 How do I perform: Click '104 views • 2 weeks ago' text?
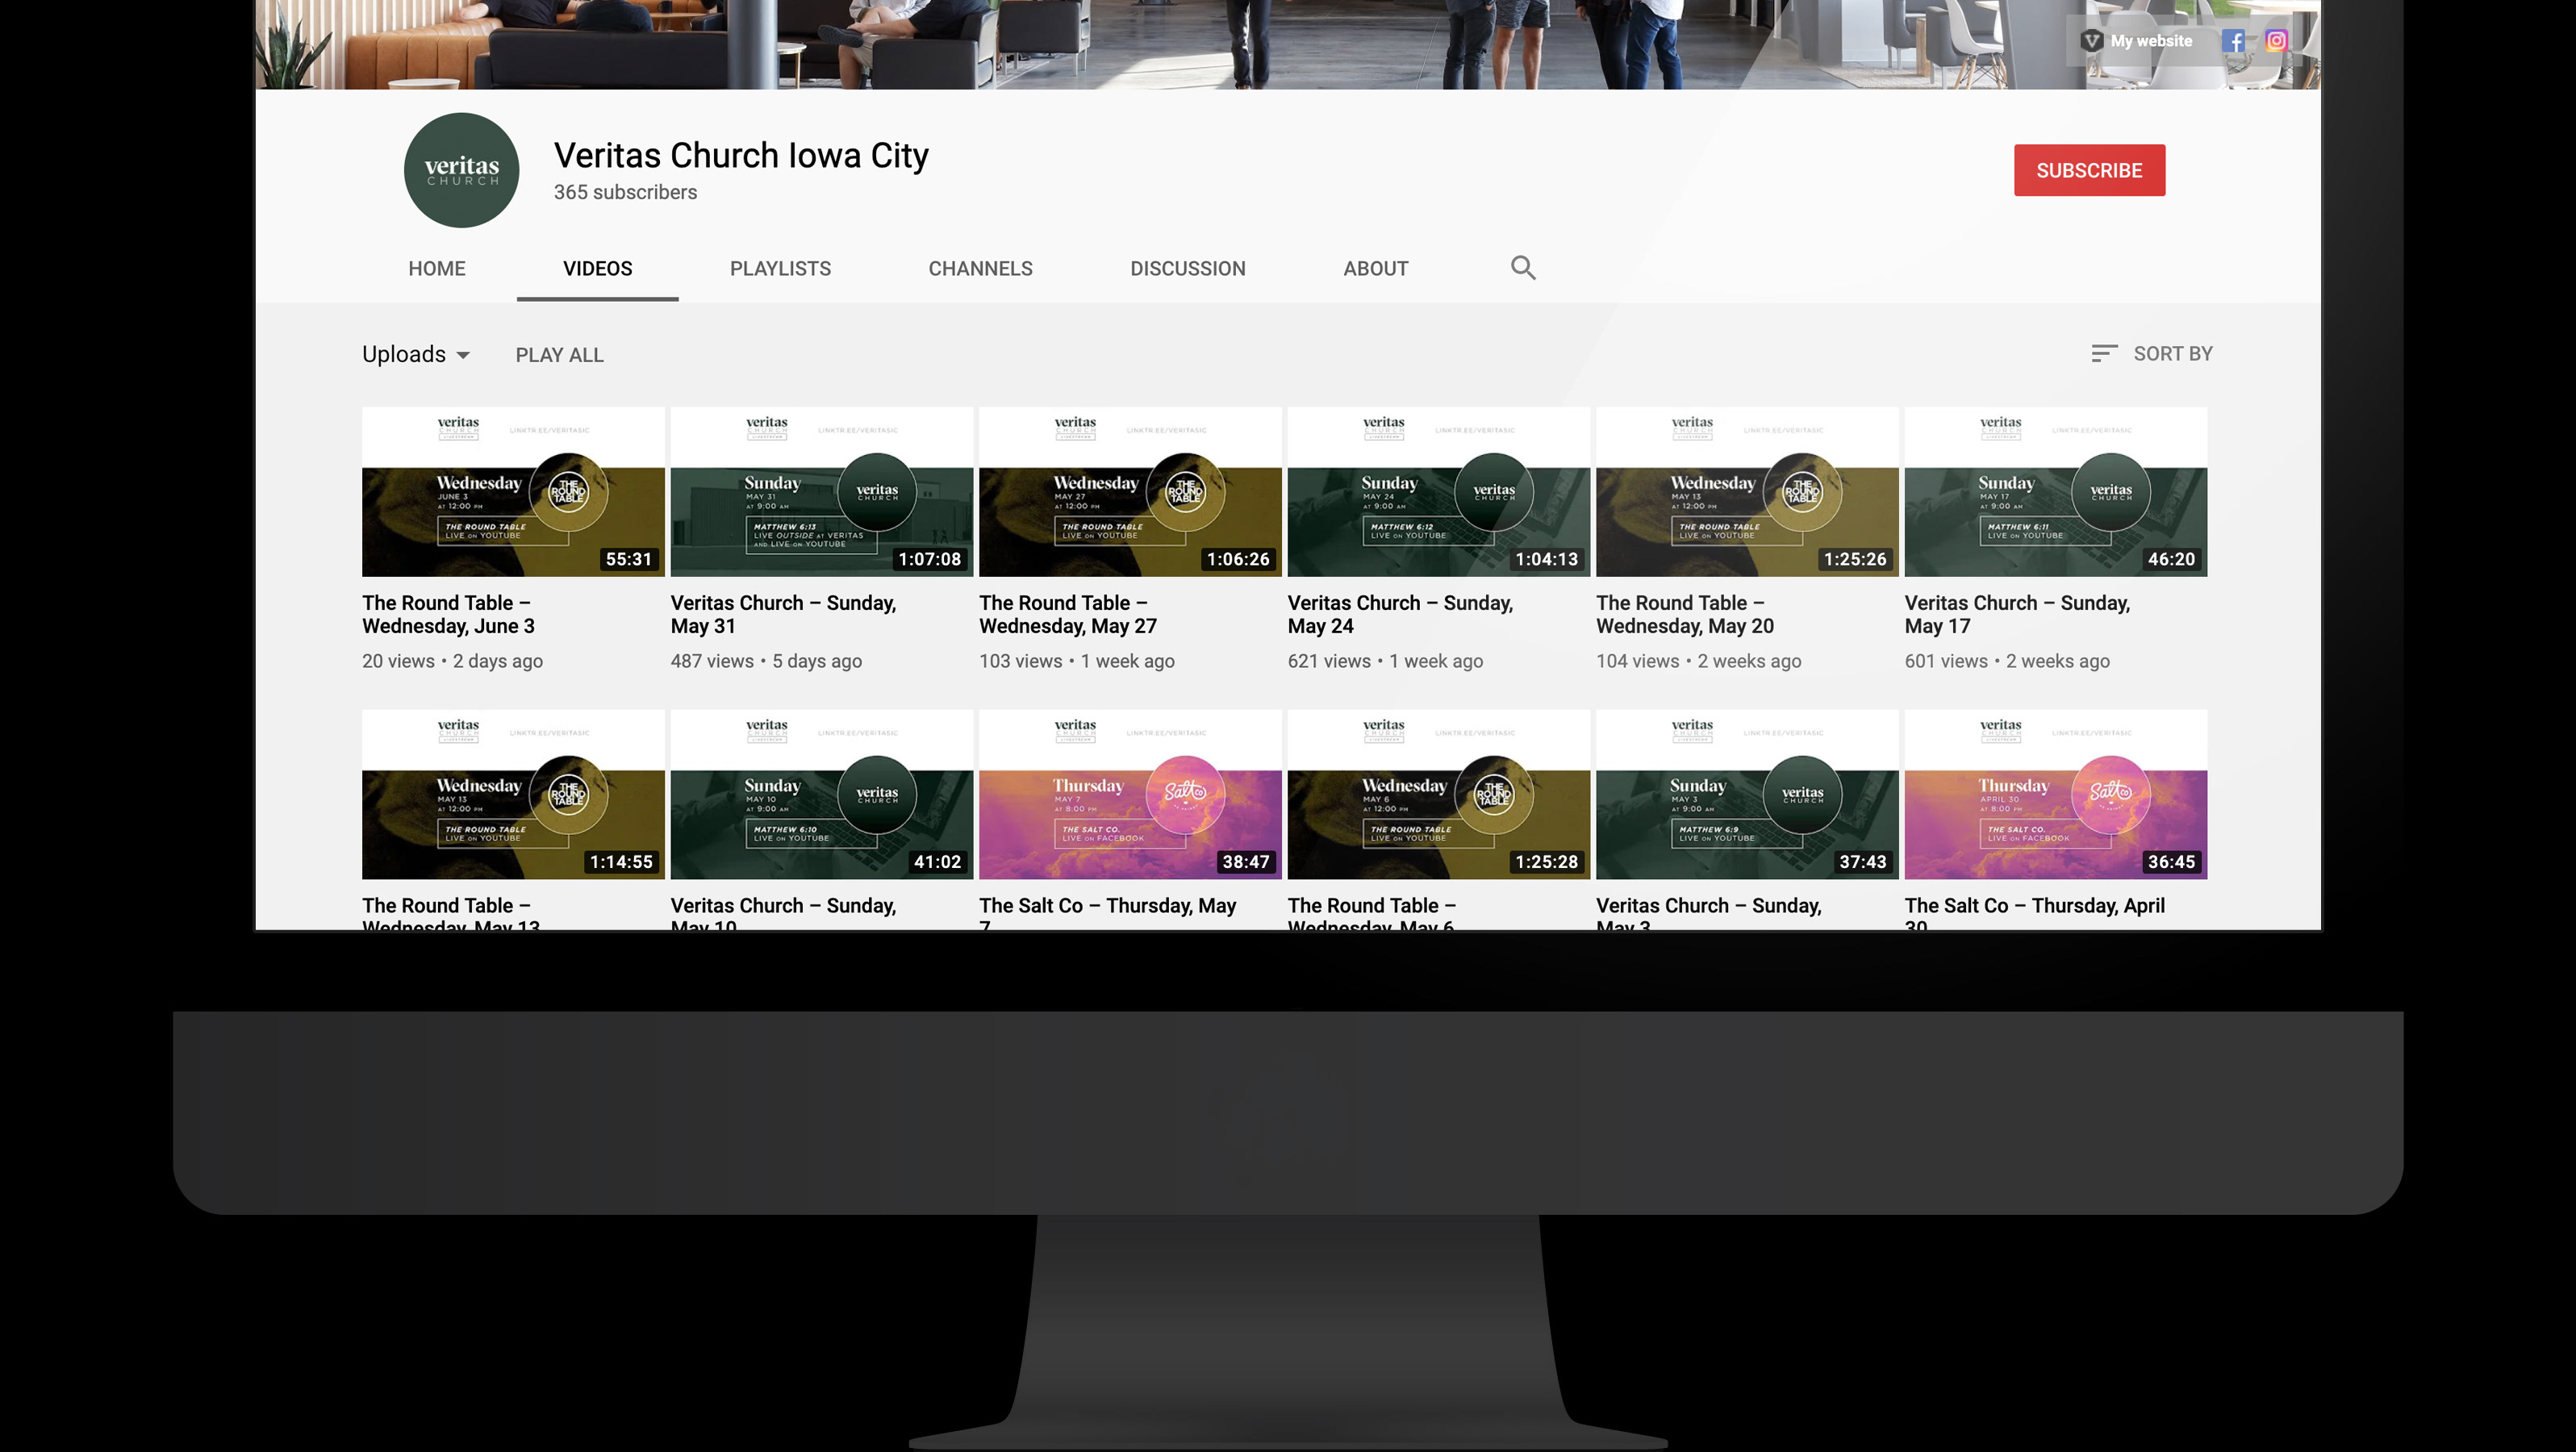pyautogui.click(x=1698, y=661)
